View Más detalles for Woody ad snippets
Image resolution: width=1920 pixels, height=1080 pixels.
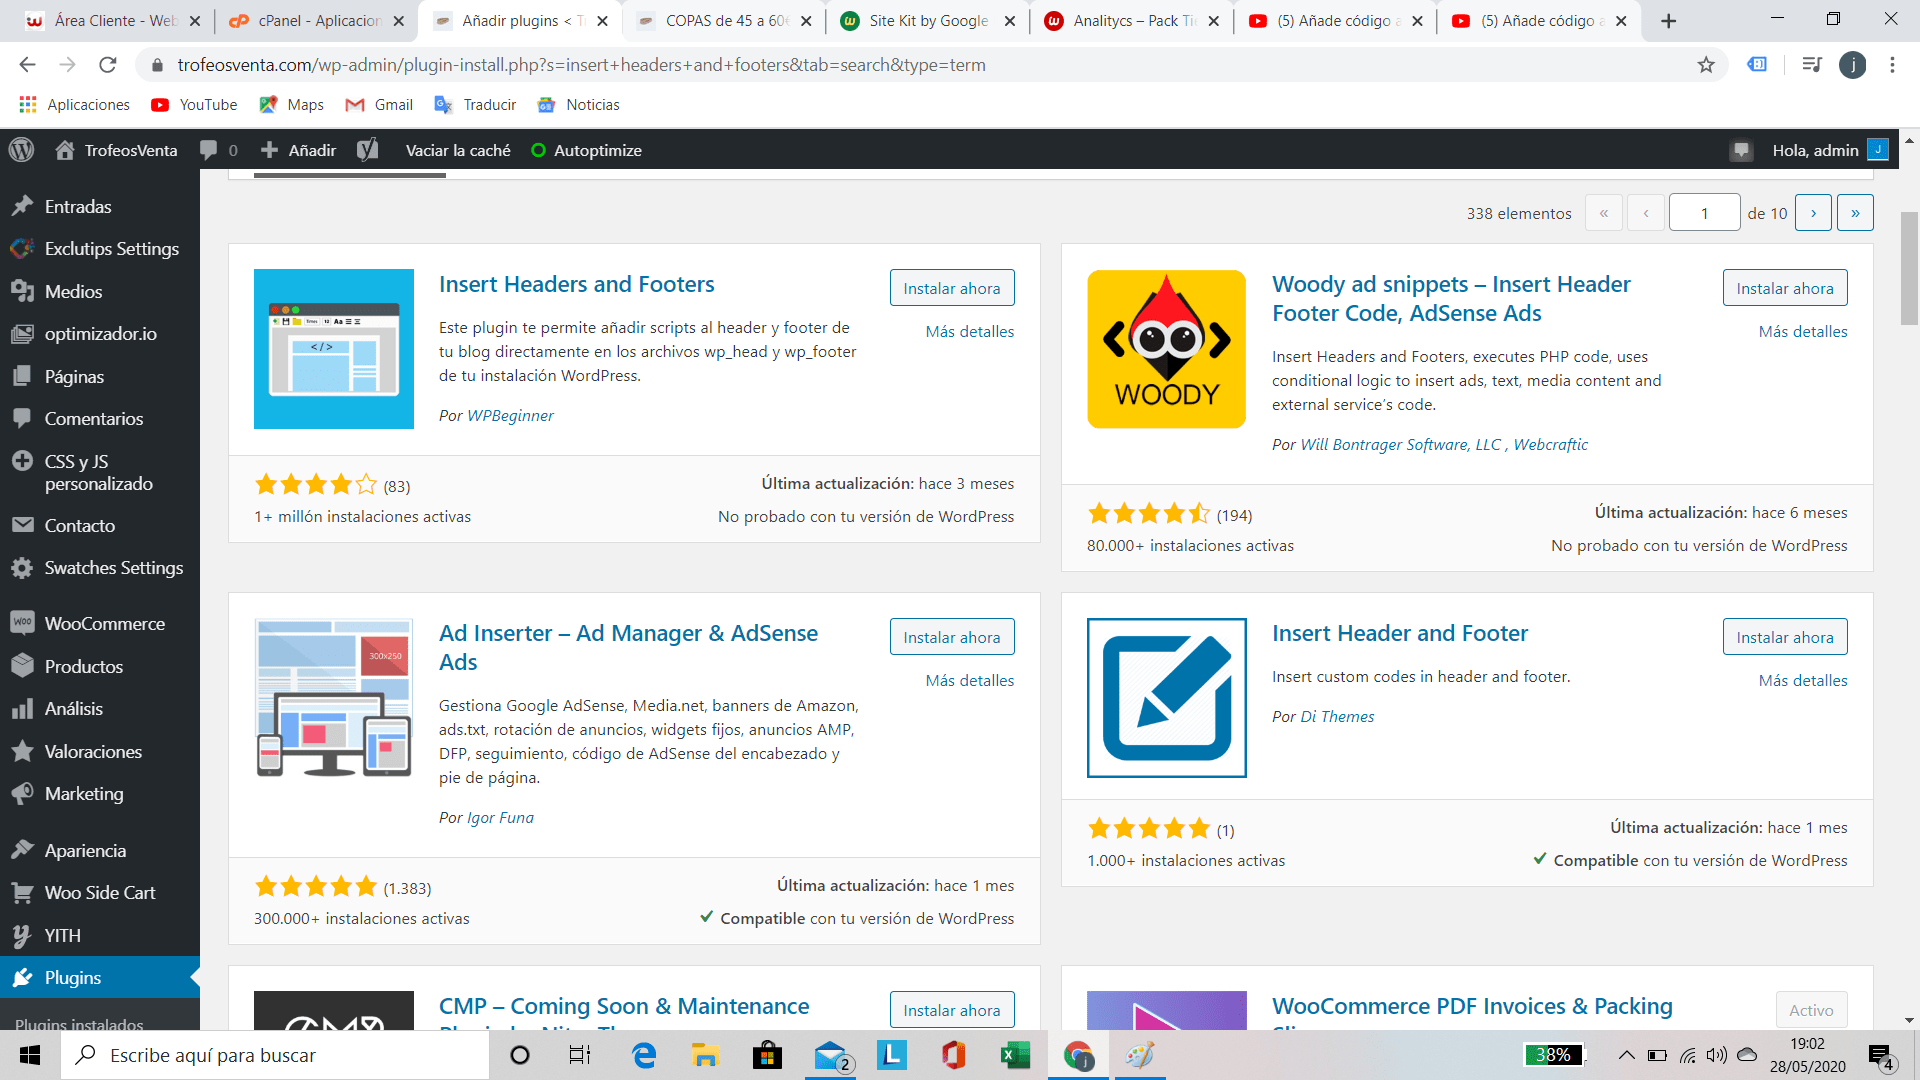click(x=1802, y=331)
